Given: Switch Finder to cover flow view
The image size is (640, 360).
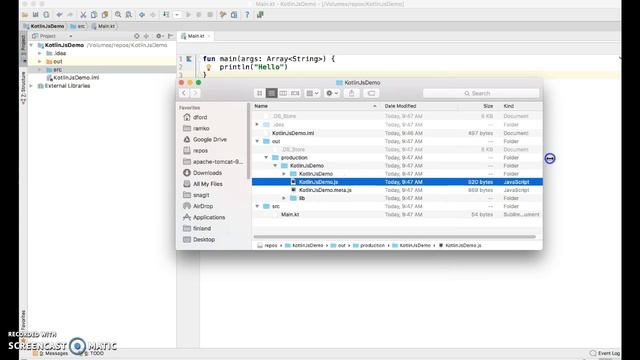Looking at the screenshot, I should tap(295, 93).
